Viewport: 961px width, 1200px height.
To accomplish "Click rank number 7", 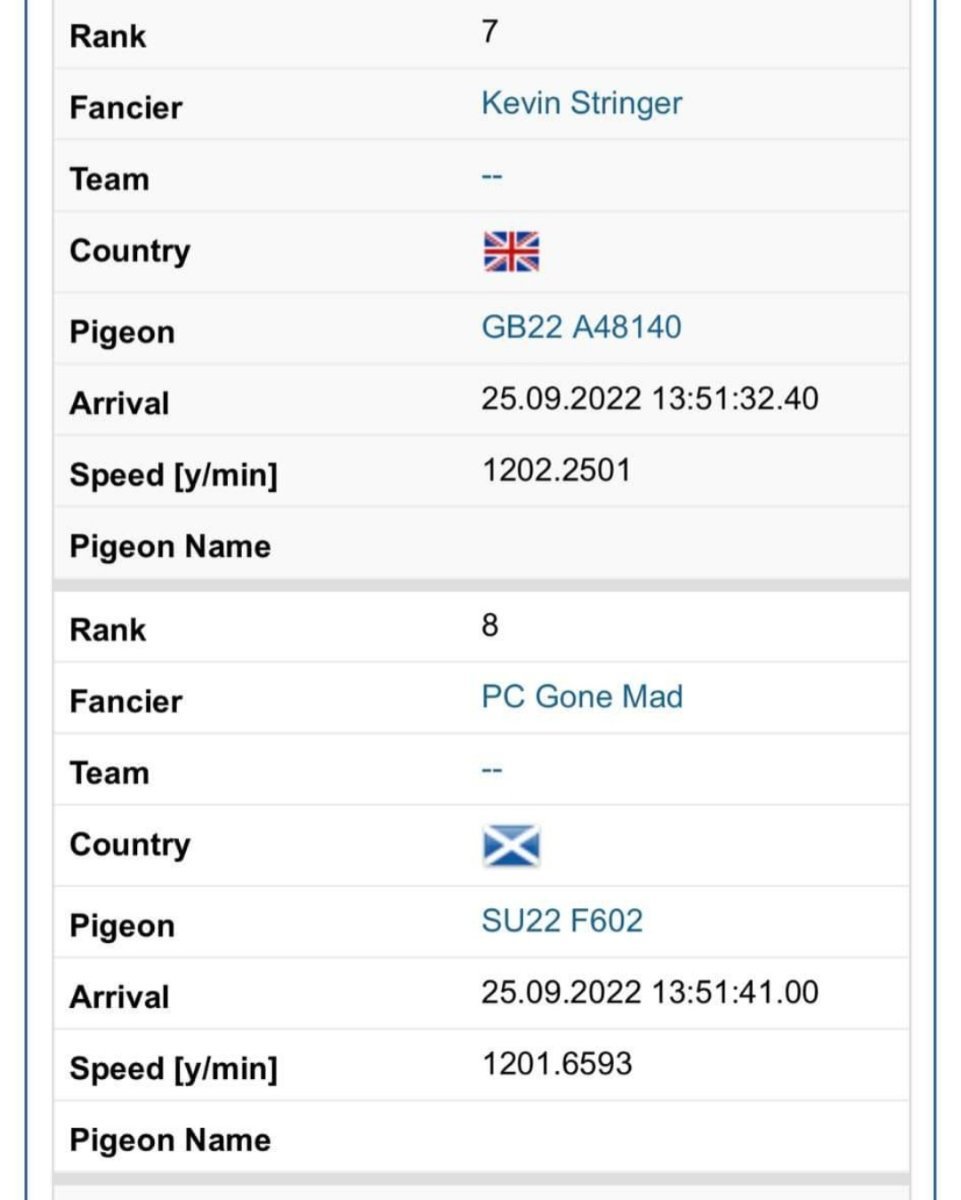I will (x=489, y=32).
